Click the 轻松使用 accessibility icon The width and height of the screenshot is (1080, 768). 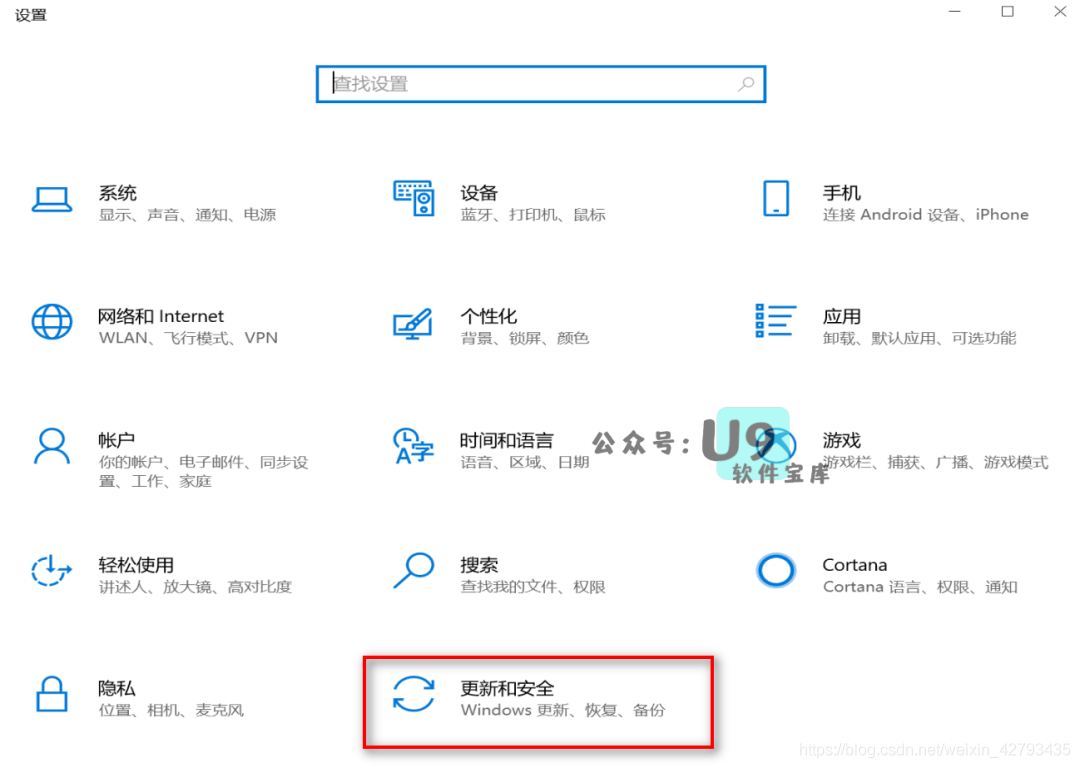[52, 571]
